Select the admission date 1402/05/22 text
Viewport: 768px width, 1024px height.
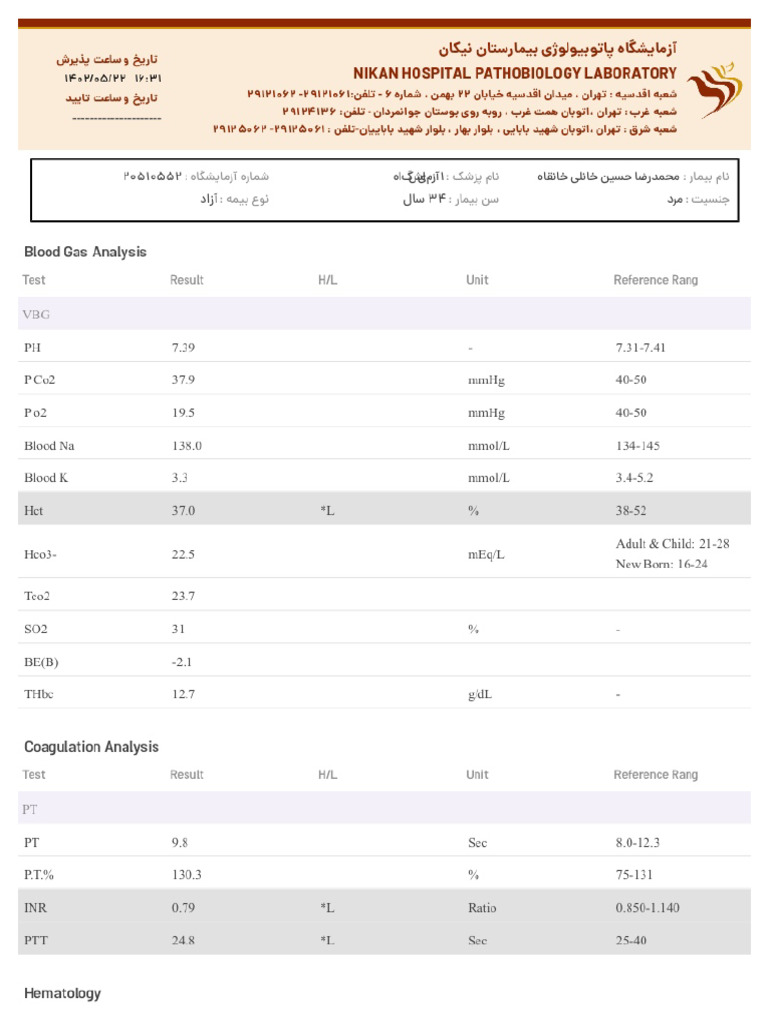pyautogui.click(x=95, y=78)
